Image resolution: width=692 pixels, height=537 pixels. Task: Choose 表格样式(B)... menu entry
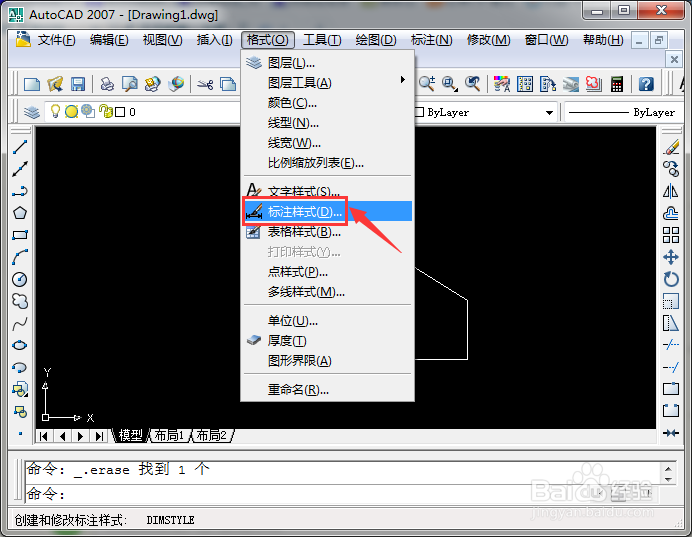327,232
